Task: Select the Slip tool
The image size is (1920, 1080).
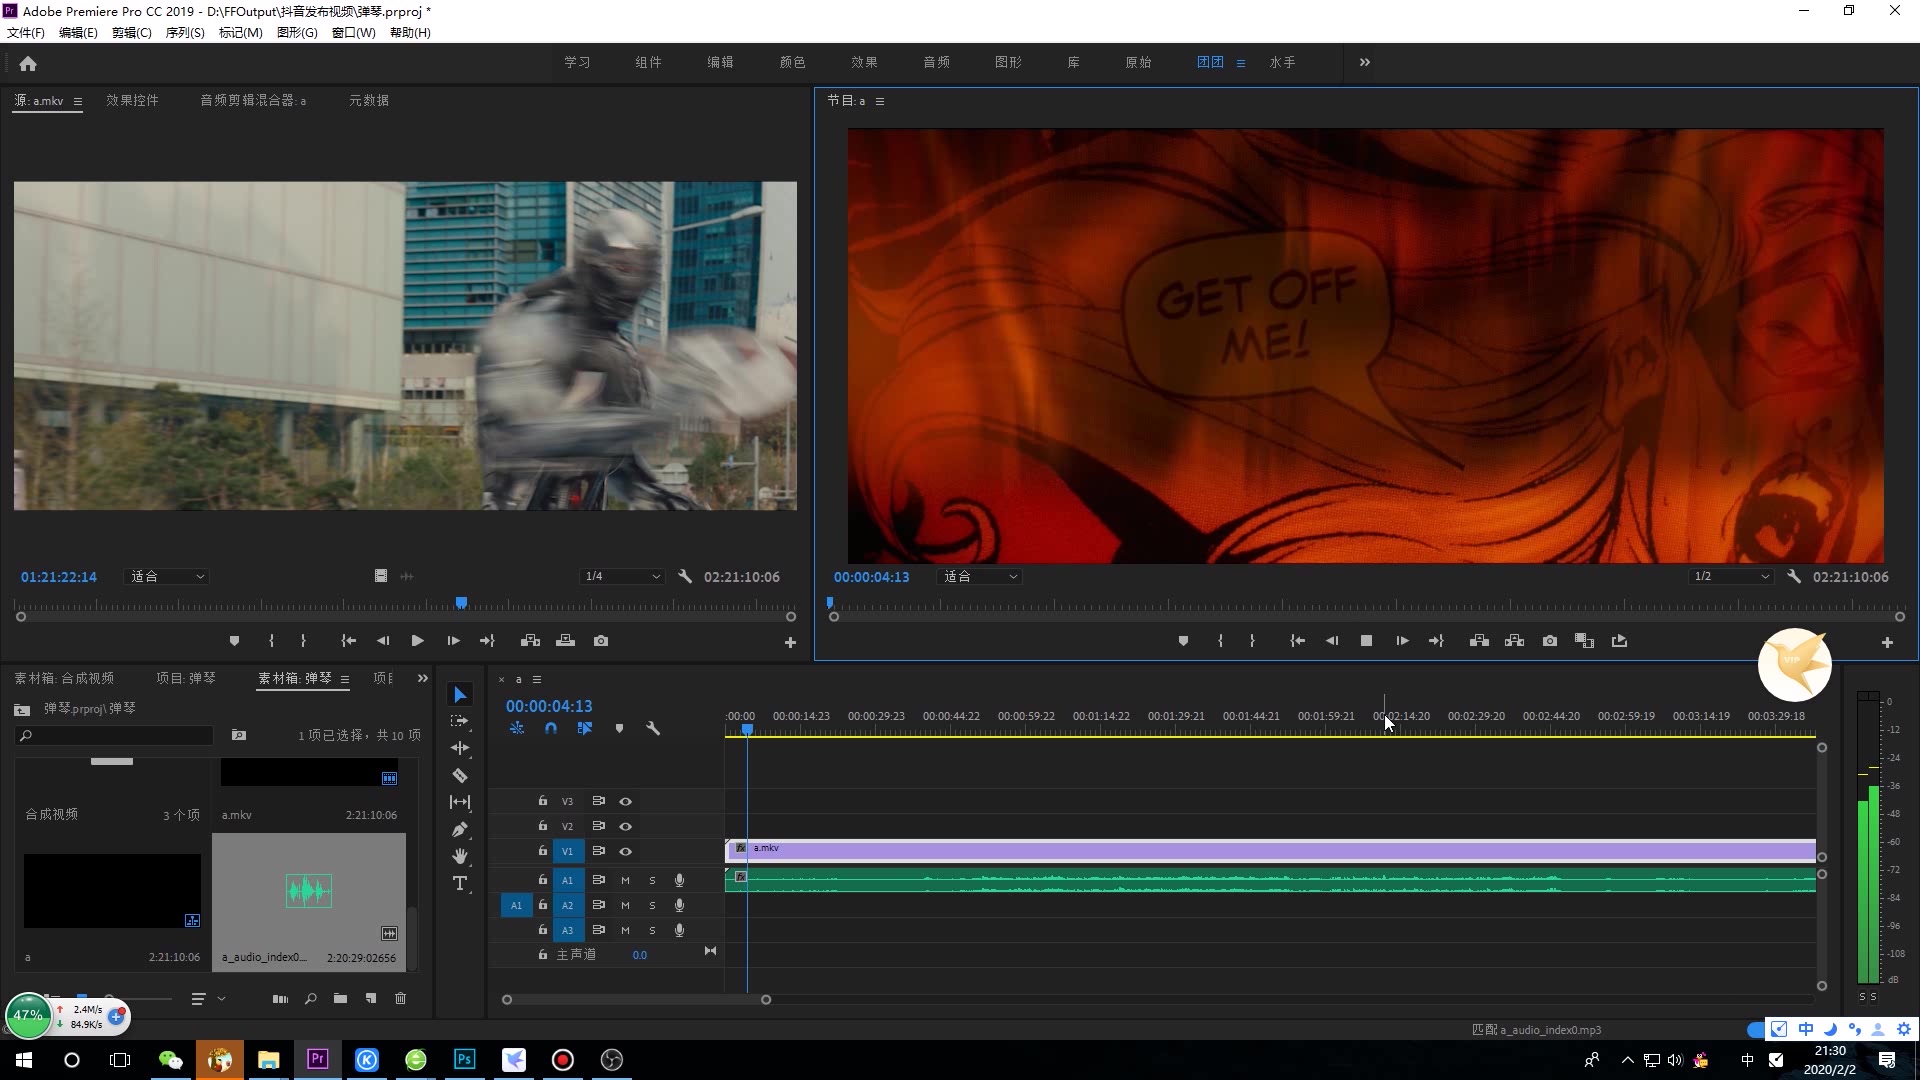Action: [x=460, y=802]
